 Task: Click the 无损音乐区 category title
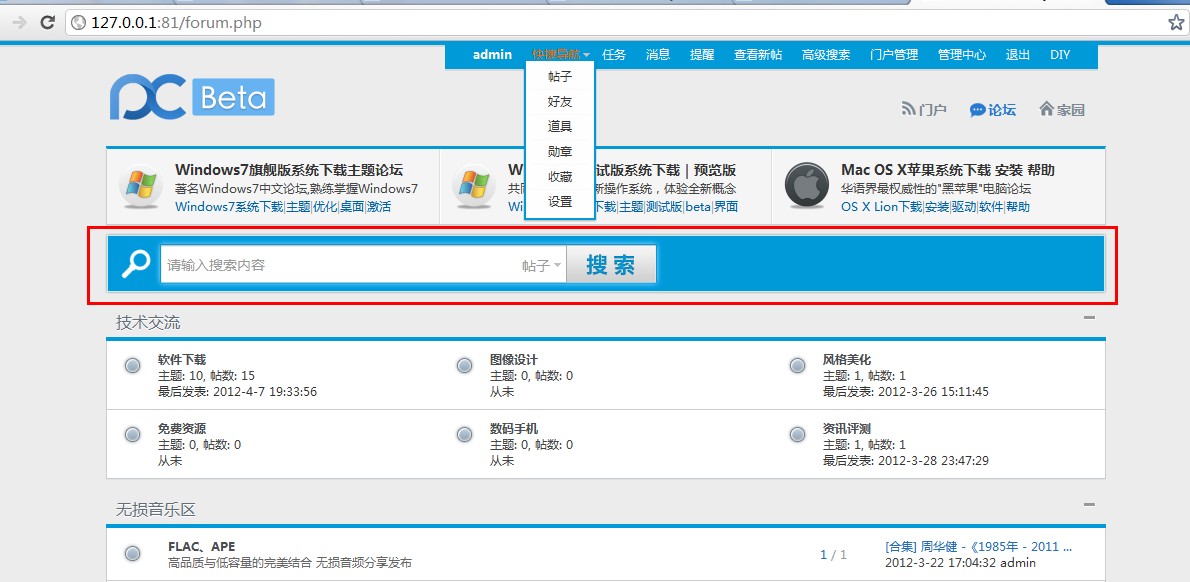click(156, 509)
